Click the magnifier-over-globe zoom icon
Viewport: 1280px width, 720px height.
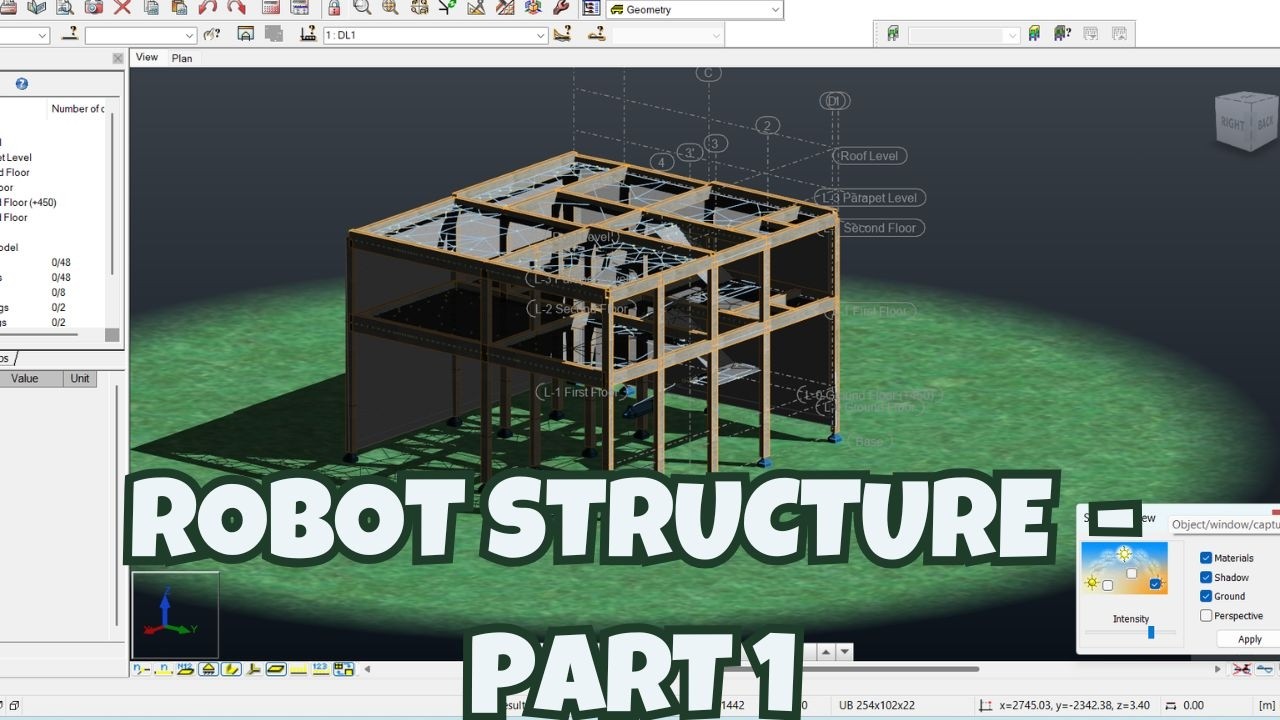[390, 8]
